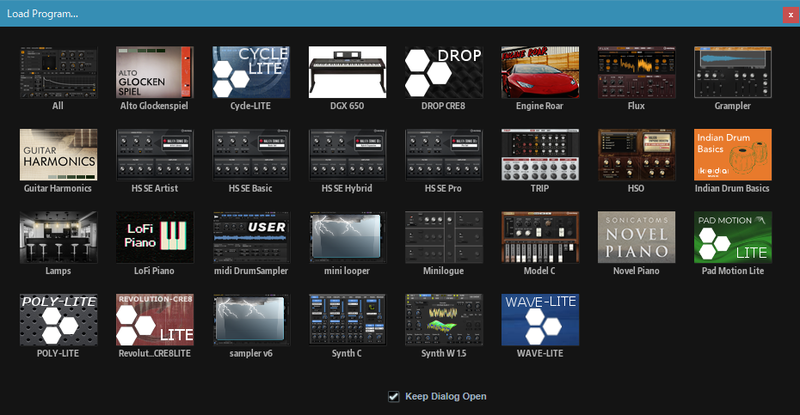Load the Lamps program
This screenshot has height=415, width=800.
(x=58, y=237)
